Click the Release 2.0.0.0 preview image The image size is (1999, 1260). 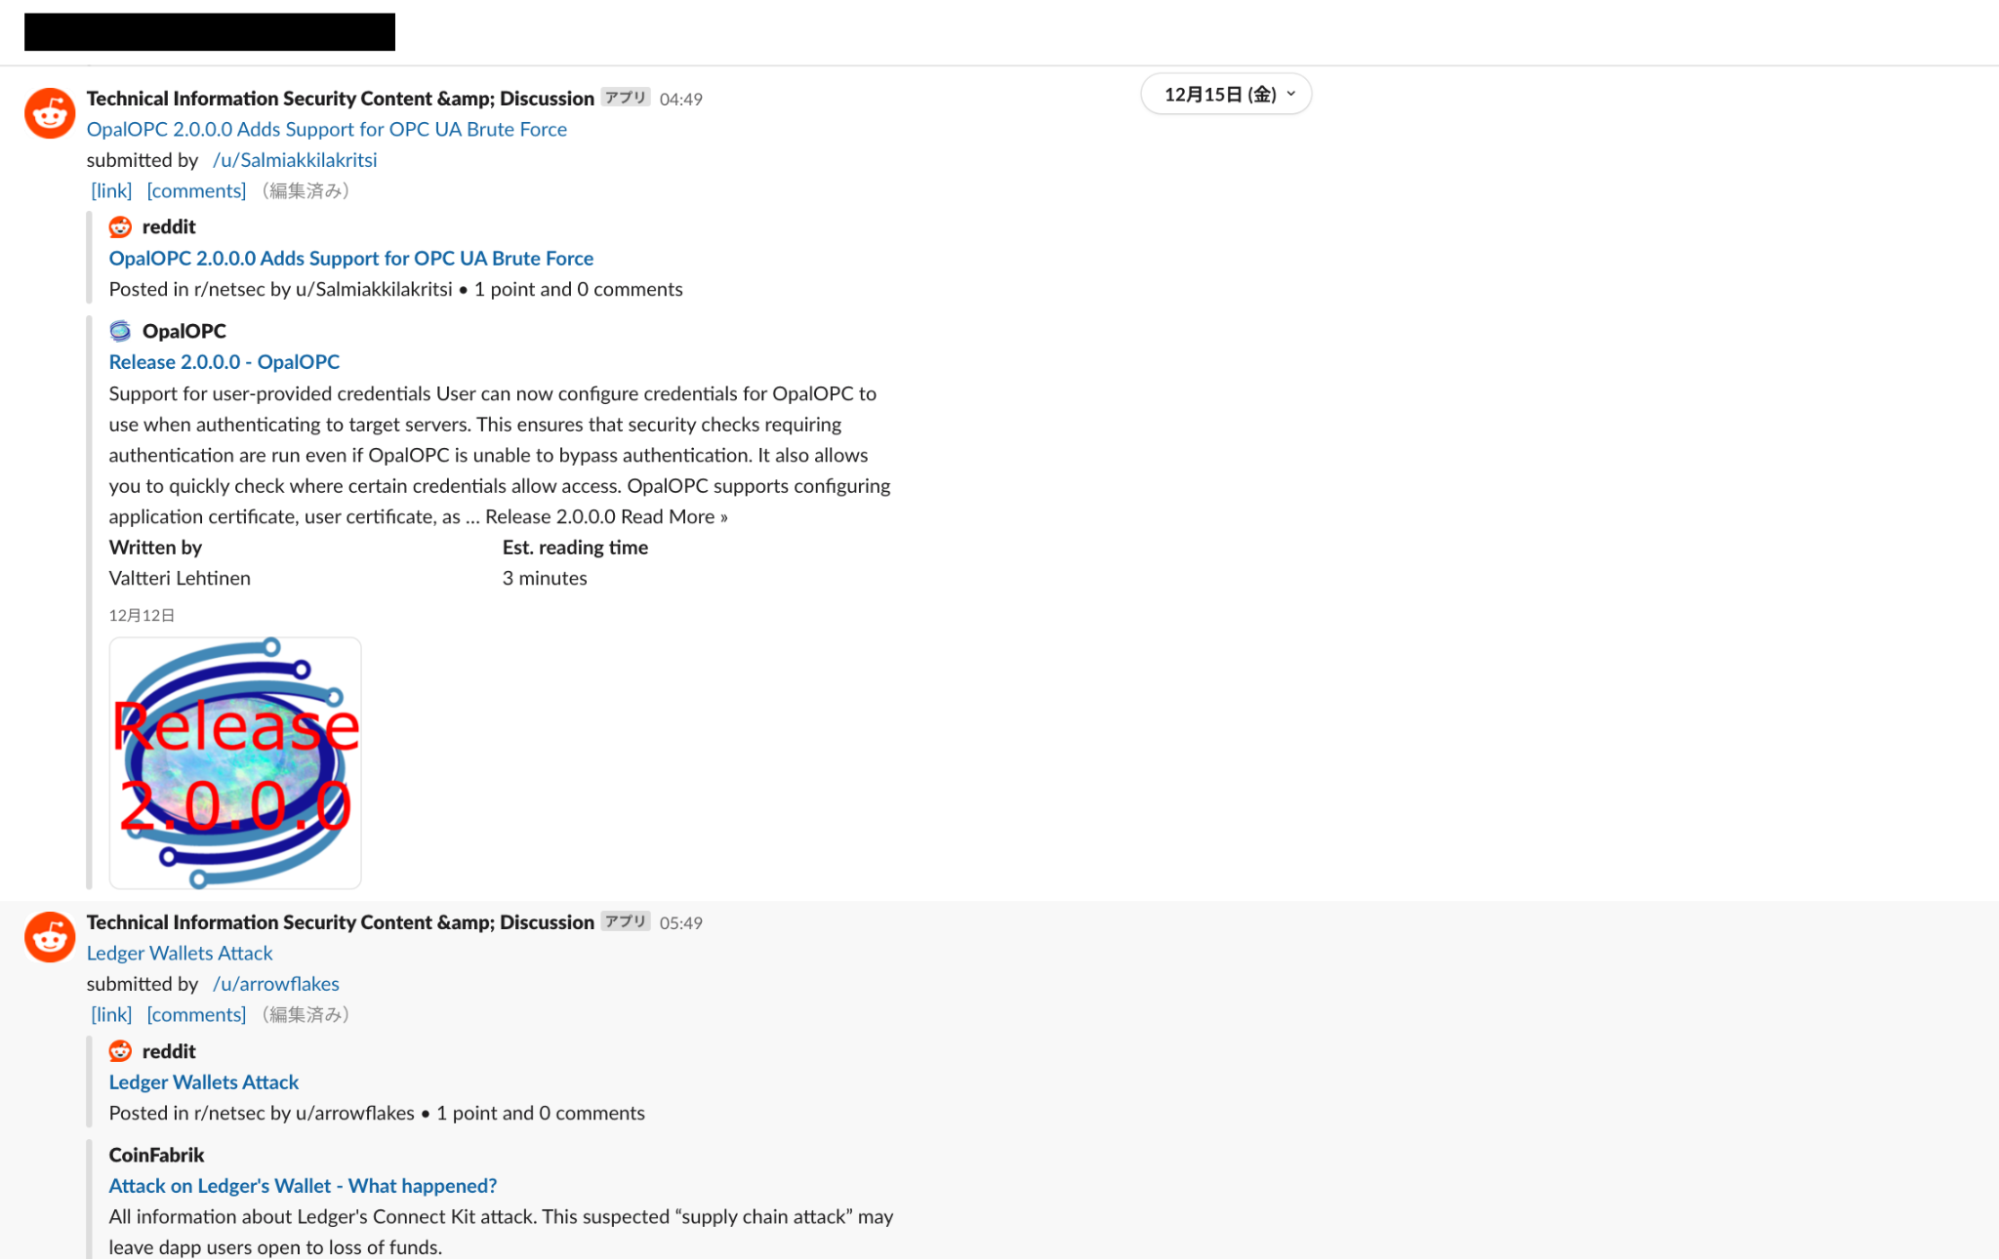click(x=235, y=763)
